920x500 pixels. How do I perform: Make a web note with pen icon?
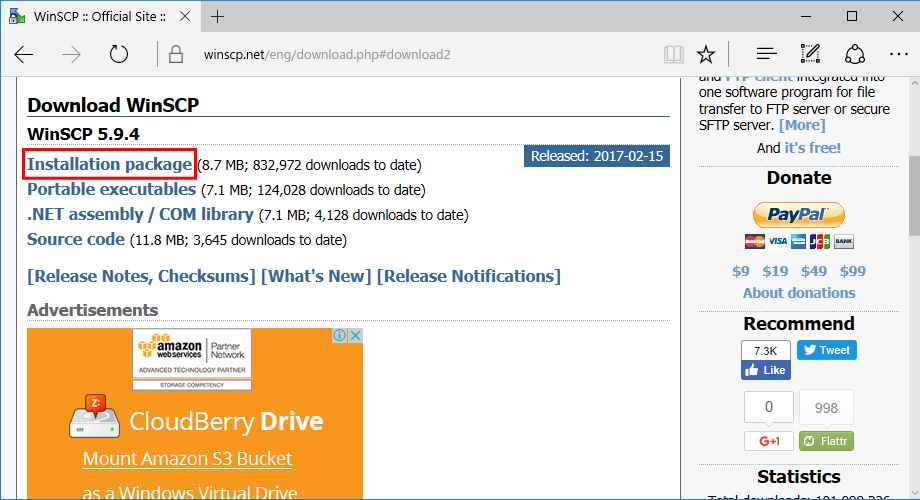point(810,54)
